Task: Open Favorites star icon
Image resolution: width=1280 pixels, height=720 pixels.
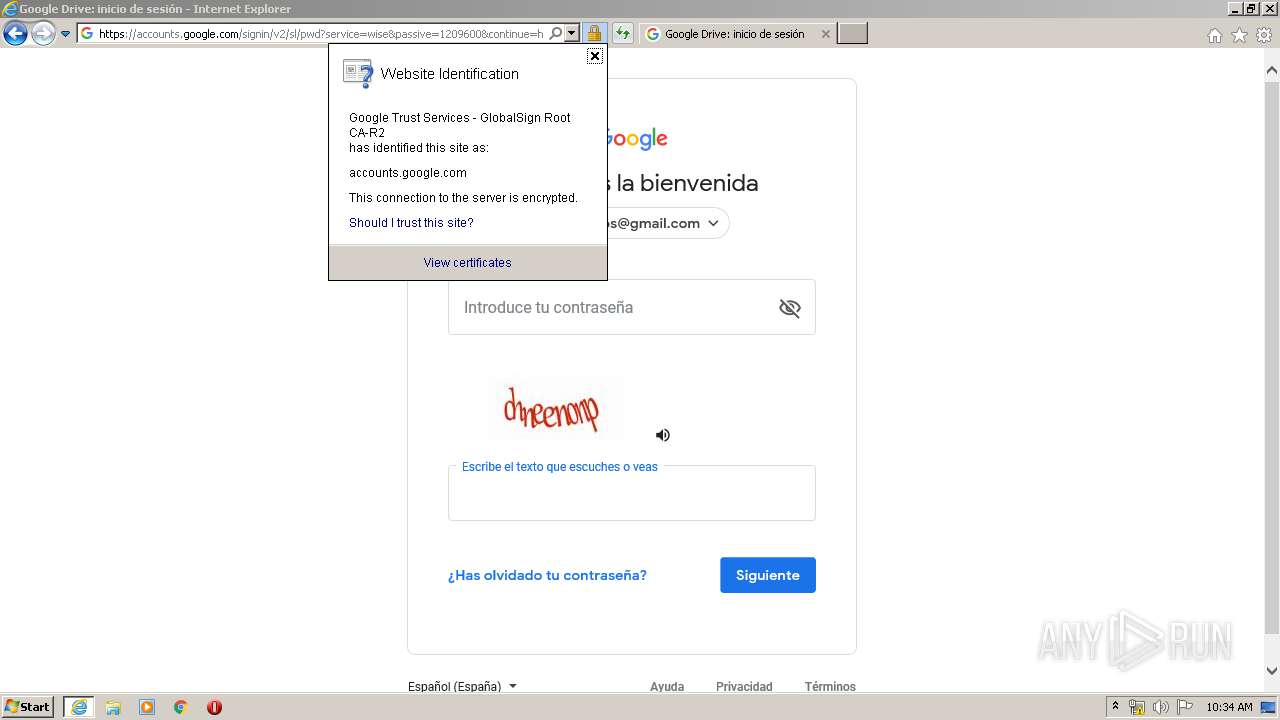Action: [1239, 35]
